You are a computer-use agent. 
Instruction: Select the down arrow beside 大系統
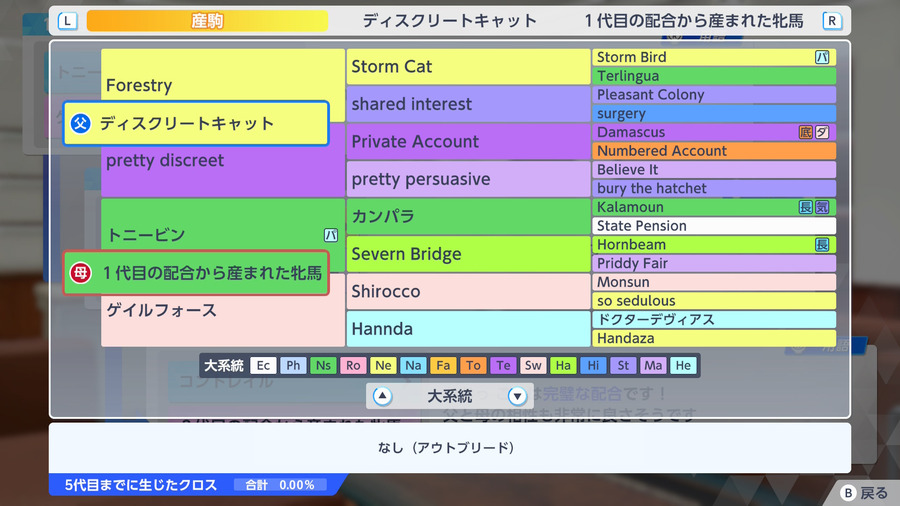(517, 396)
